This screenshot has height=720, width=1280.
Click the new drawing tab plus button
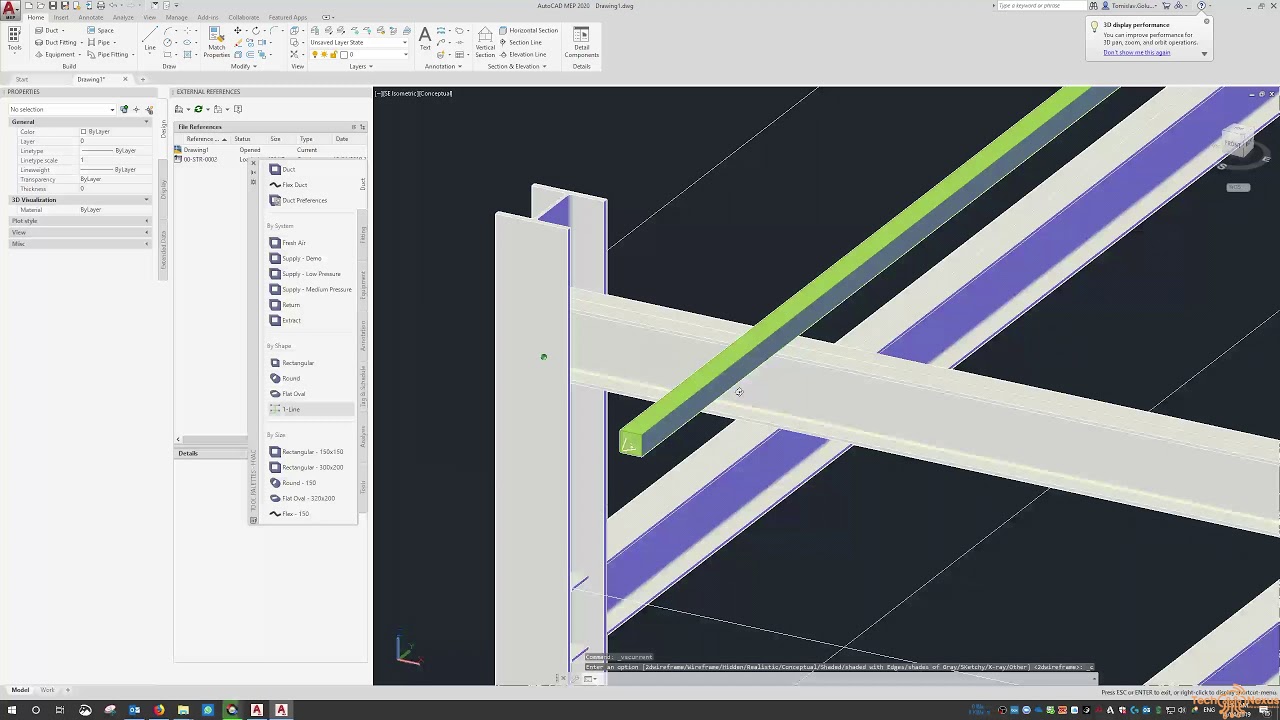(x=142, y=79)
